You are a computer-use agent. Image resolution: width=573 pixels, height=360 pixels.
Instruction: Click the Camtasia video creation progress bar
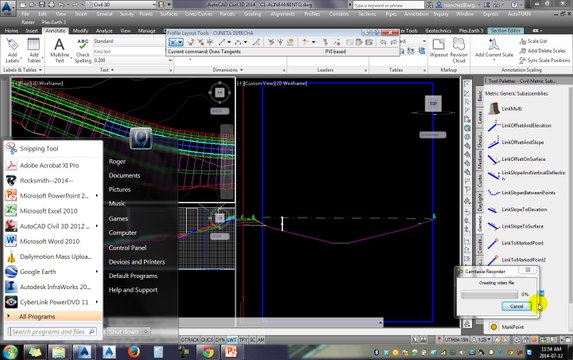489,295
